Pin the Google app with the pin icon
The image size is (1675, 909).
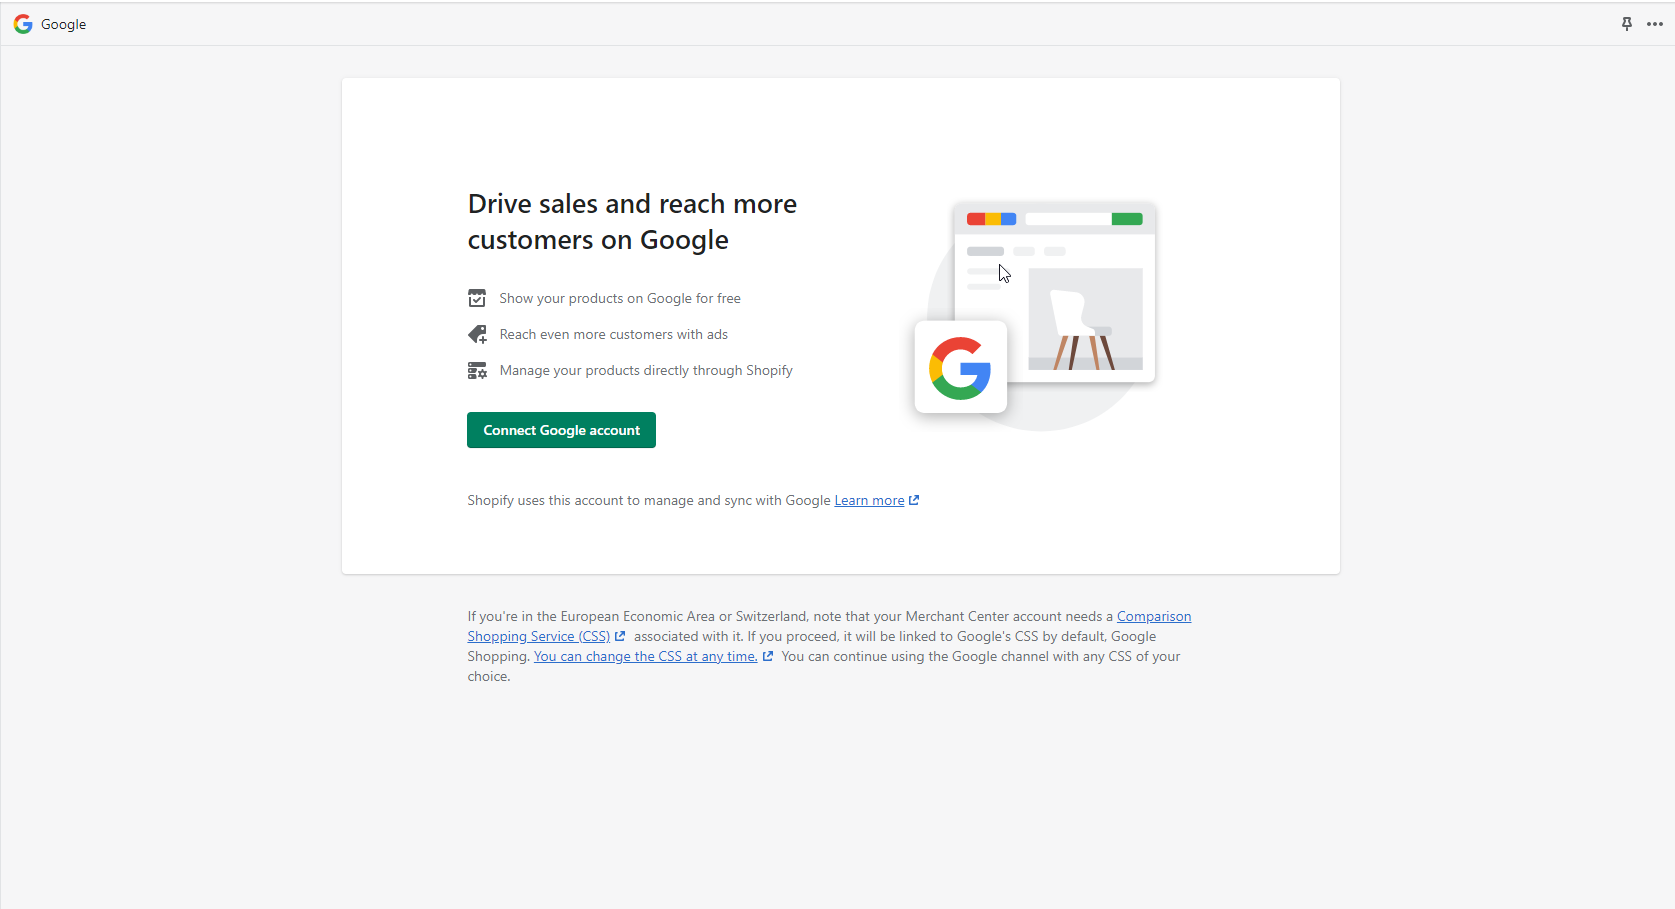(x=1627, y=24)
